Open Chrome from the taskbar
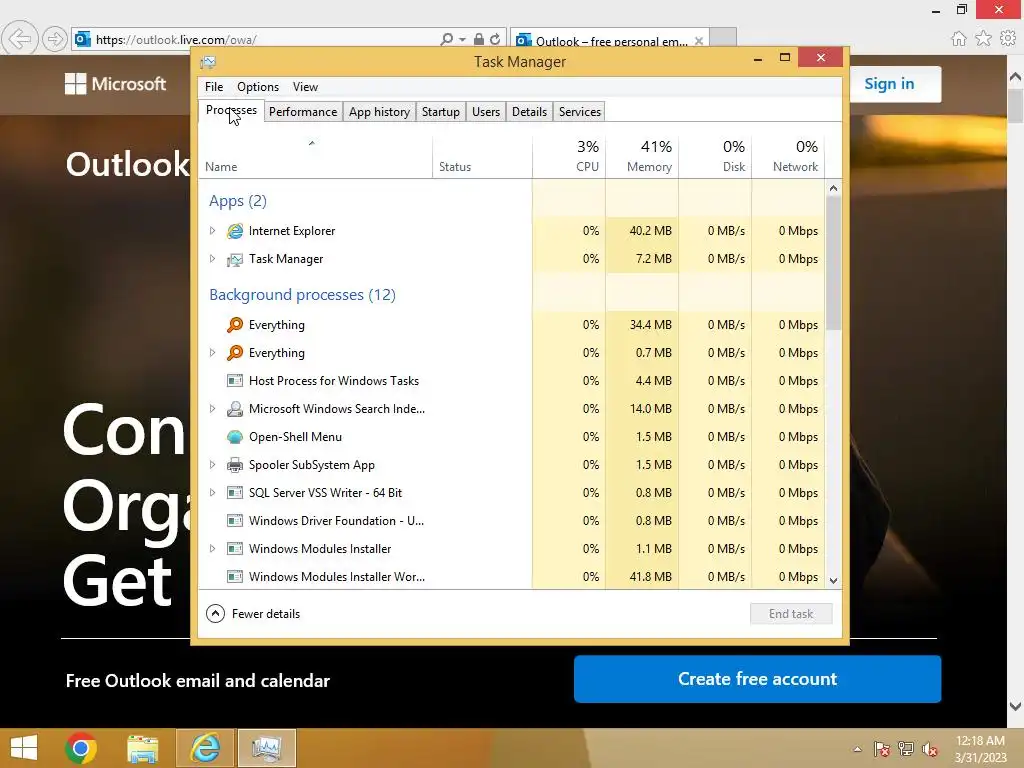1024x768 pixels. [x=81, y=748]
